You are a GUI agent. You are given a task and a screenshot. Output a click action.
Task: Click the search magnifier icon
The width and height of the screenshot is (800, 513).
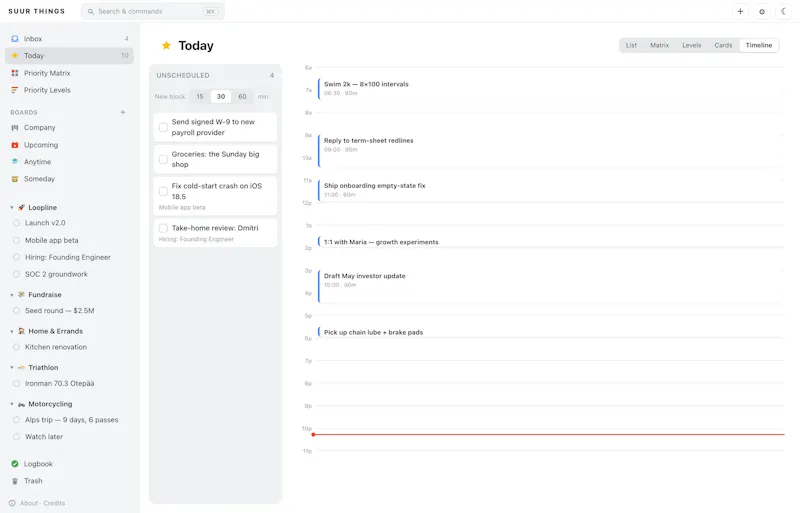tap(90, 11)
